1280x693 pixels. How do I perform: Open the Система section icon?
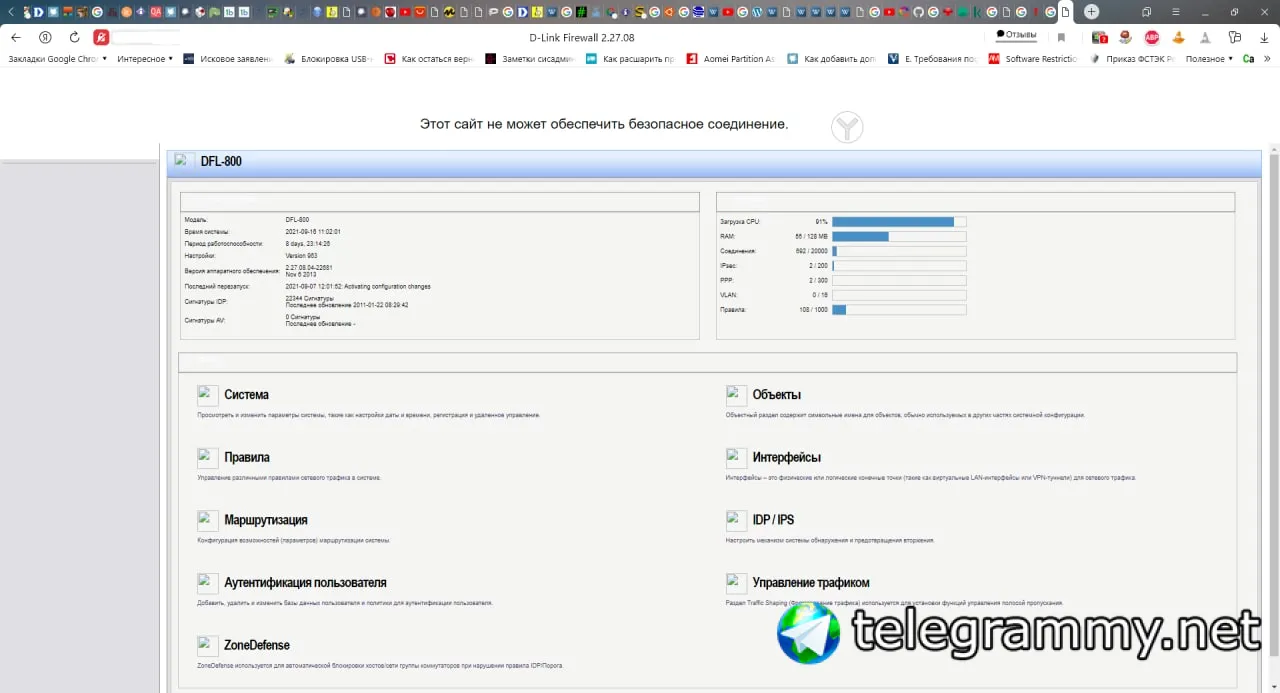tap(208, 395)
